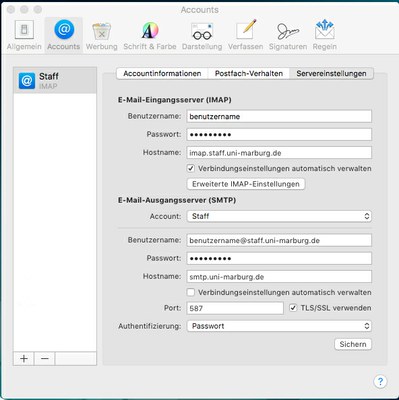Open Verfassen pencil icon pane
Image resolution: width=399 pixels, height=400 pixels.
246,35
